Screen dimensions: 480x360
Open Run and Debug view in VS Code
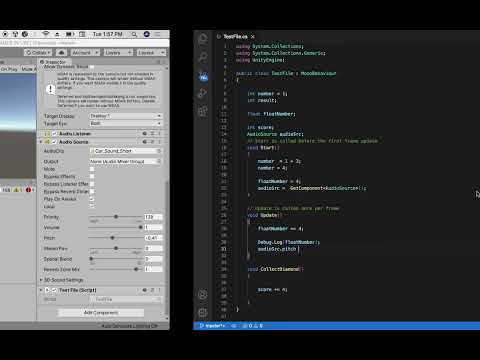tap(203, 94)
